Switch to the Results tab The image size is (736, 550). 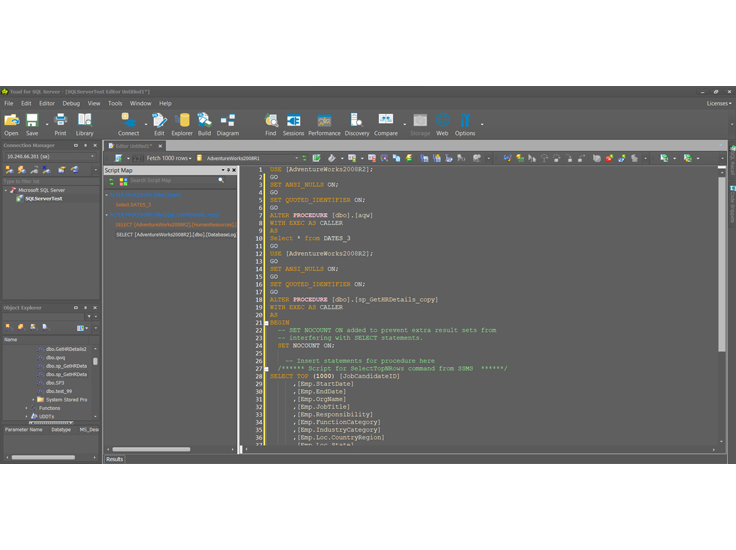(x=115, y=459)
